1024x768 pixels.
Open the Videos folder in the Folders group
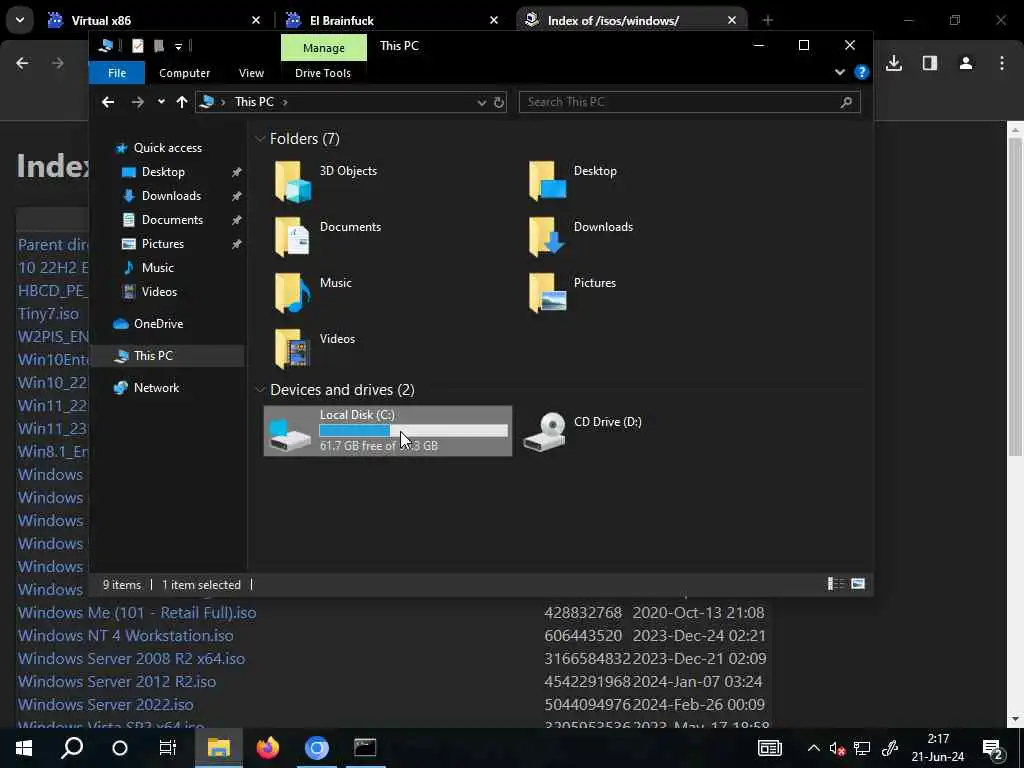[292, 349]
